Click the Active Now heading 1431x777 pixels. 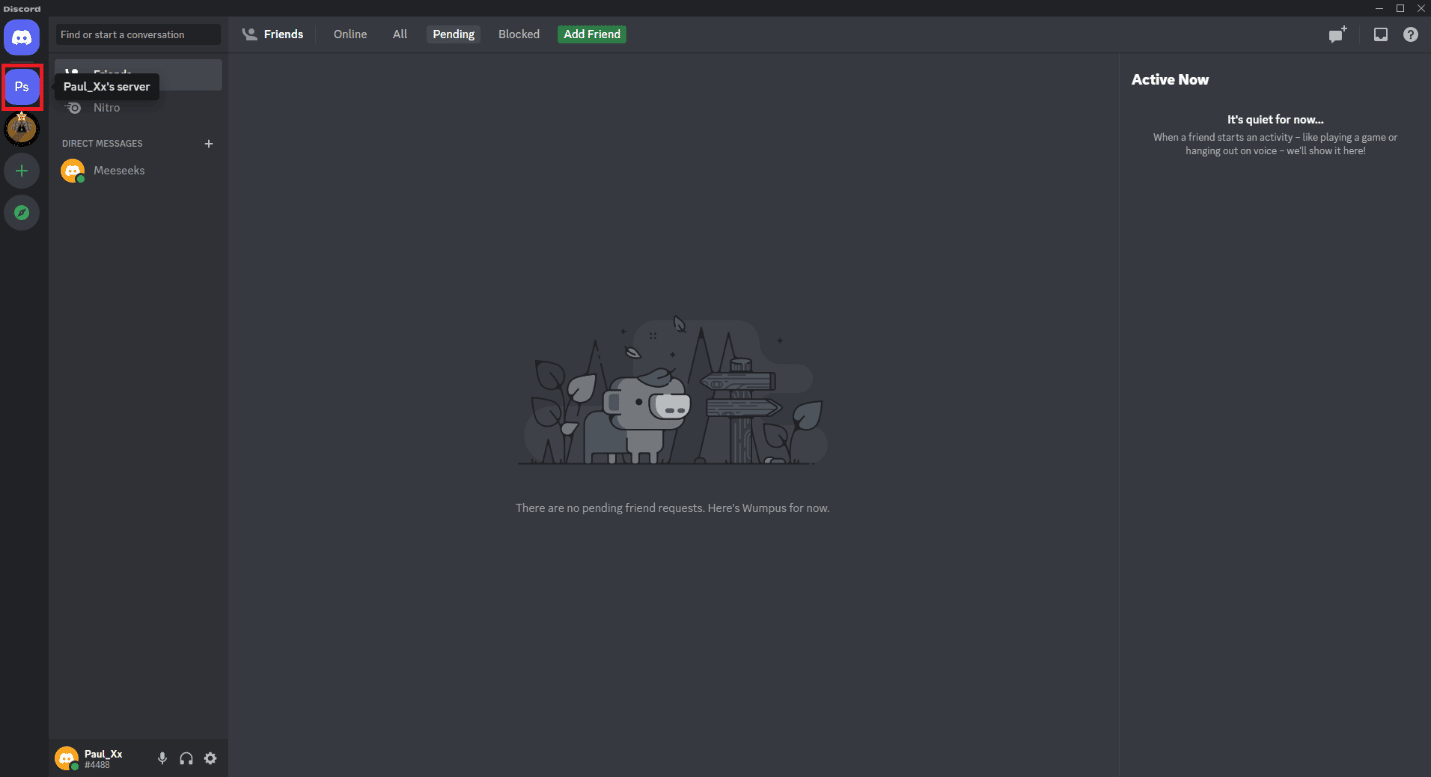pyautogui.click(x=1170, y=80)
